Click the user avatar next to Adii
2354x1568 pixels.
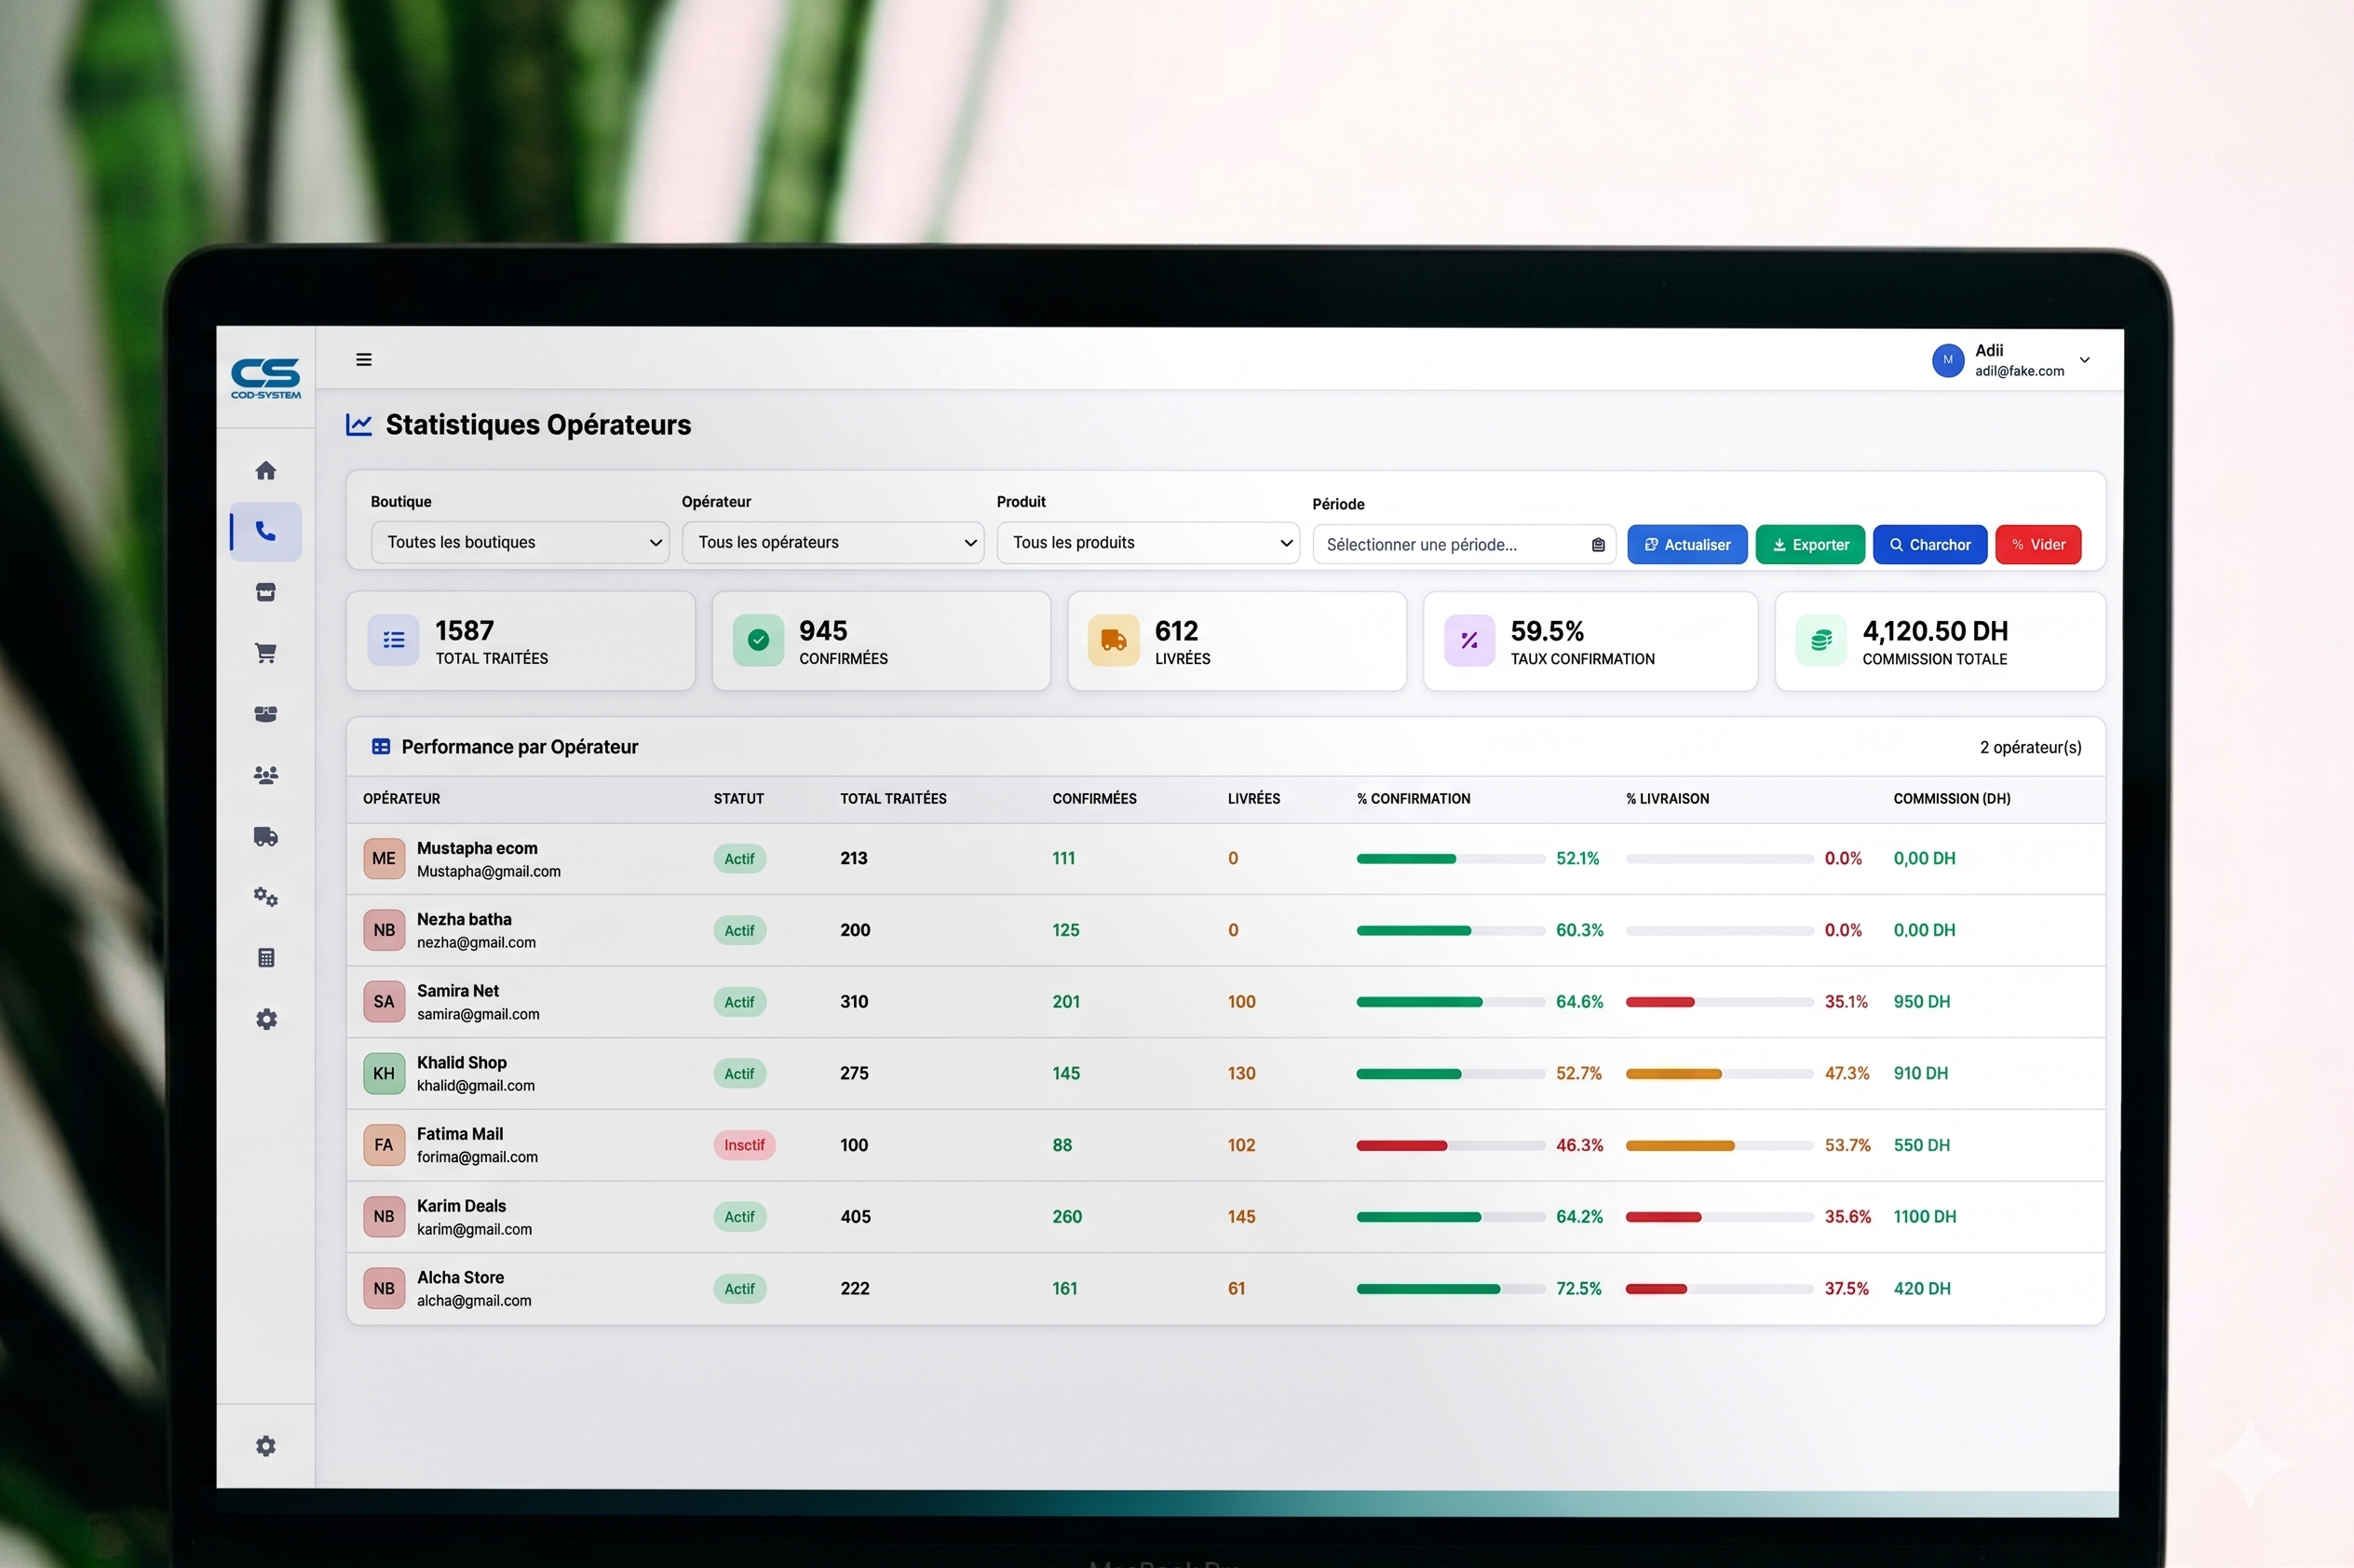1948,360
